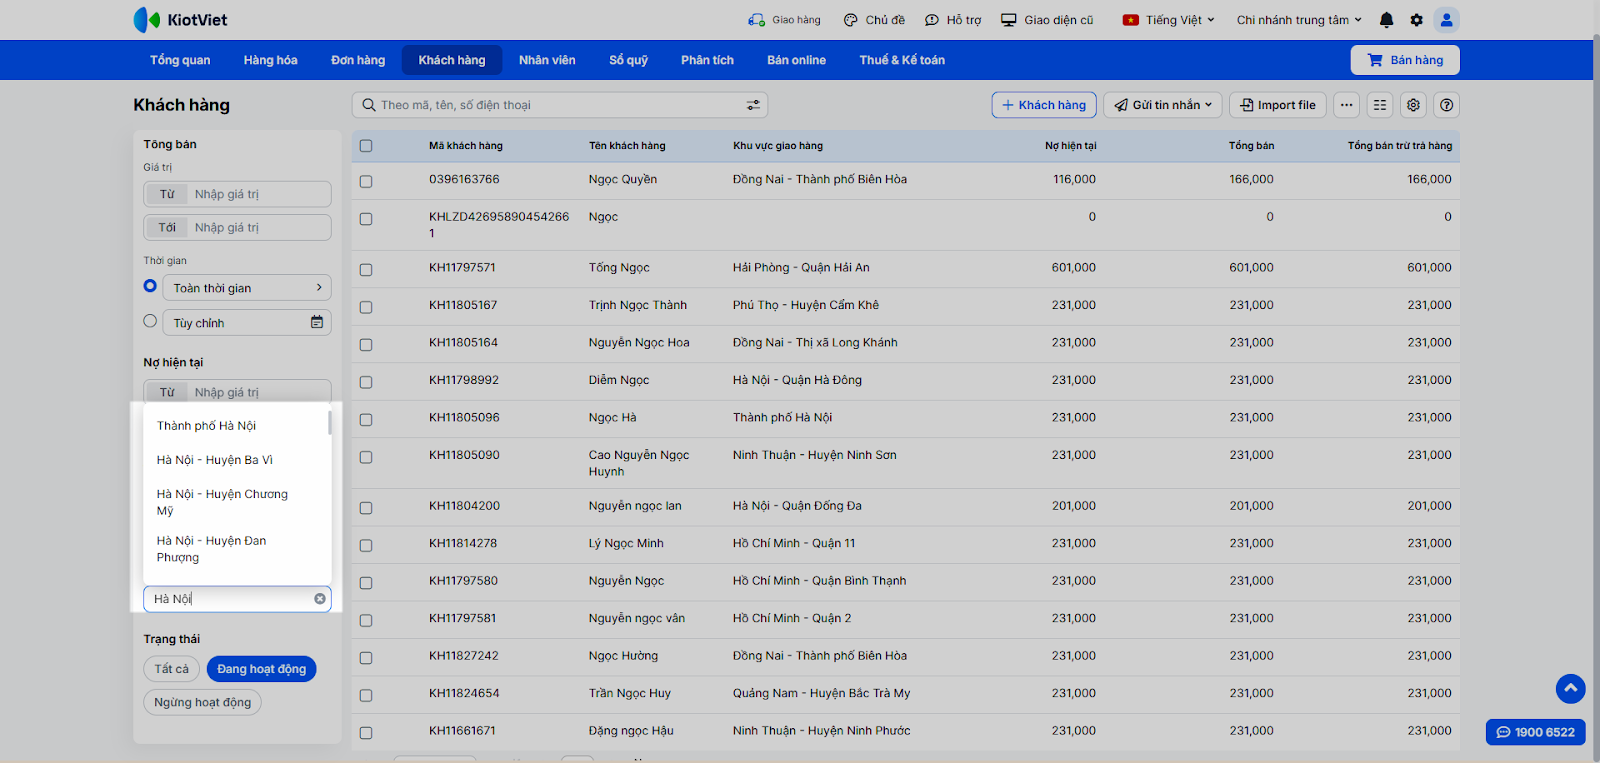Go to the Hàng hóa menu

(x=270, y=60)
